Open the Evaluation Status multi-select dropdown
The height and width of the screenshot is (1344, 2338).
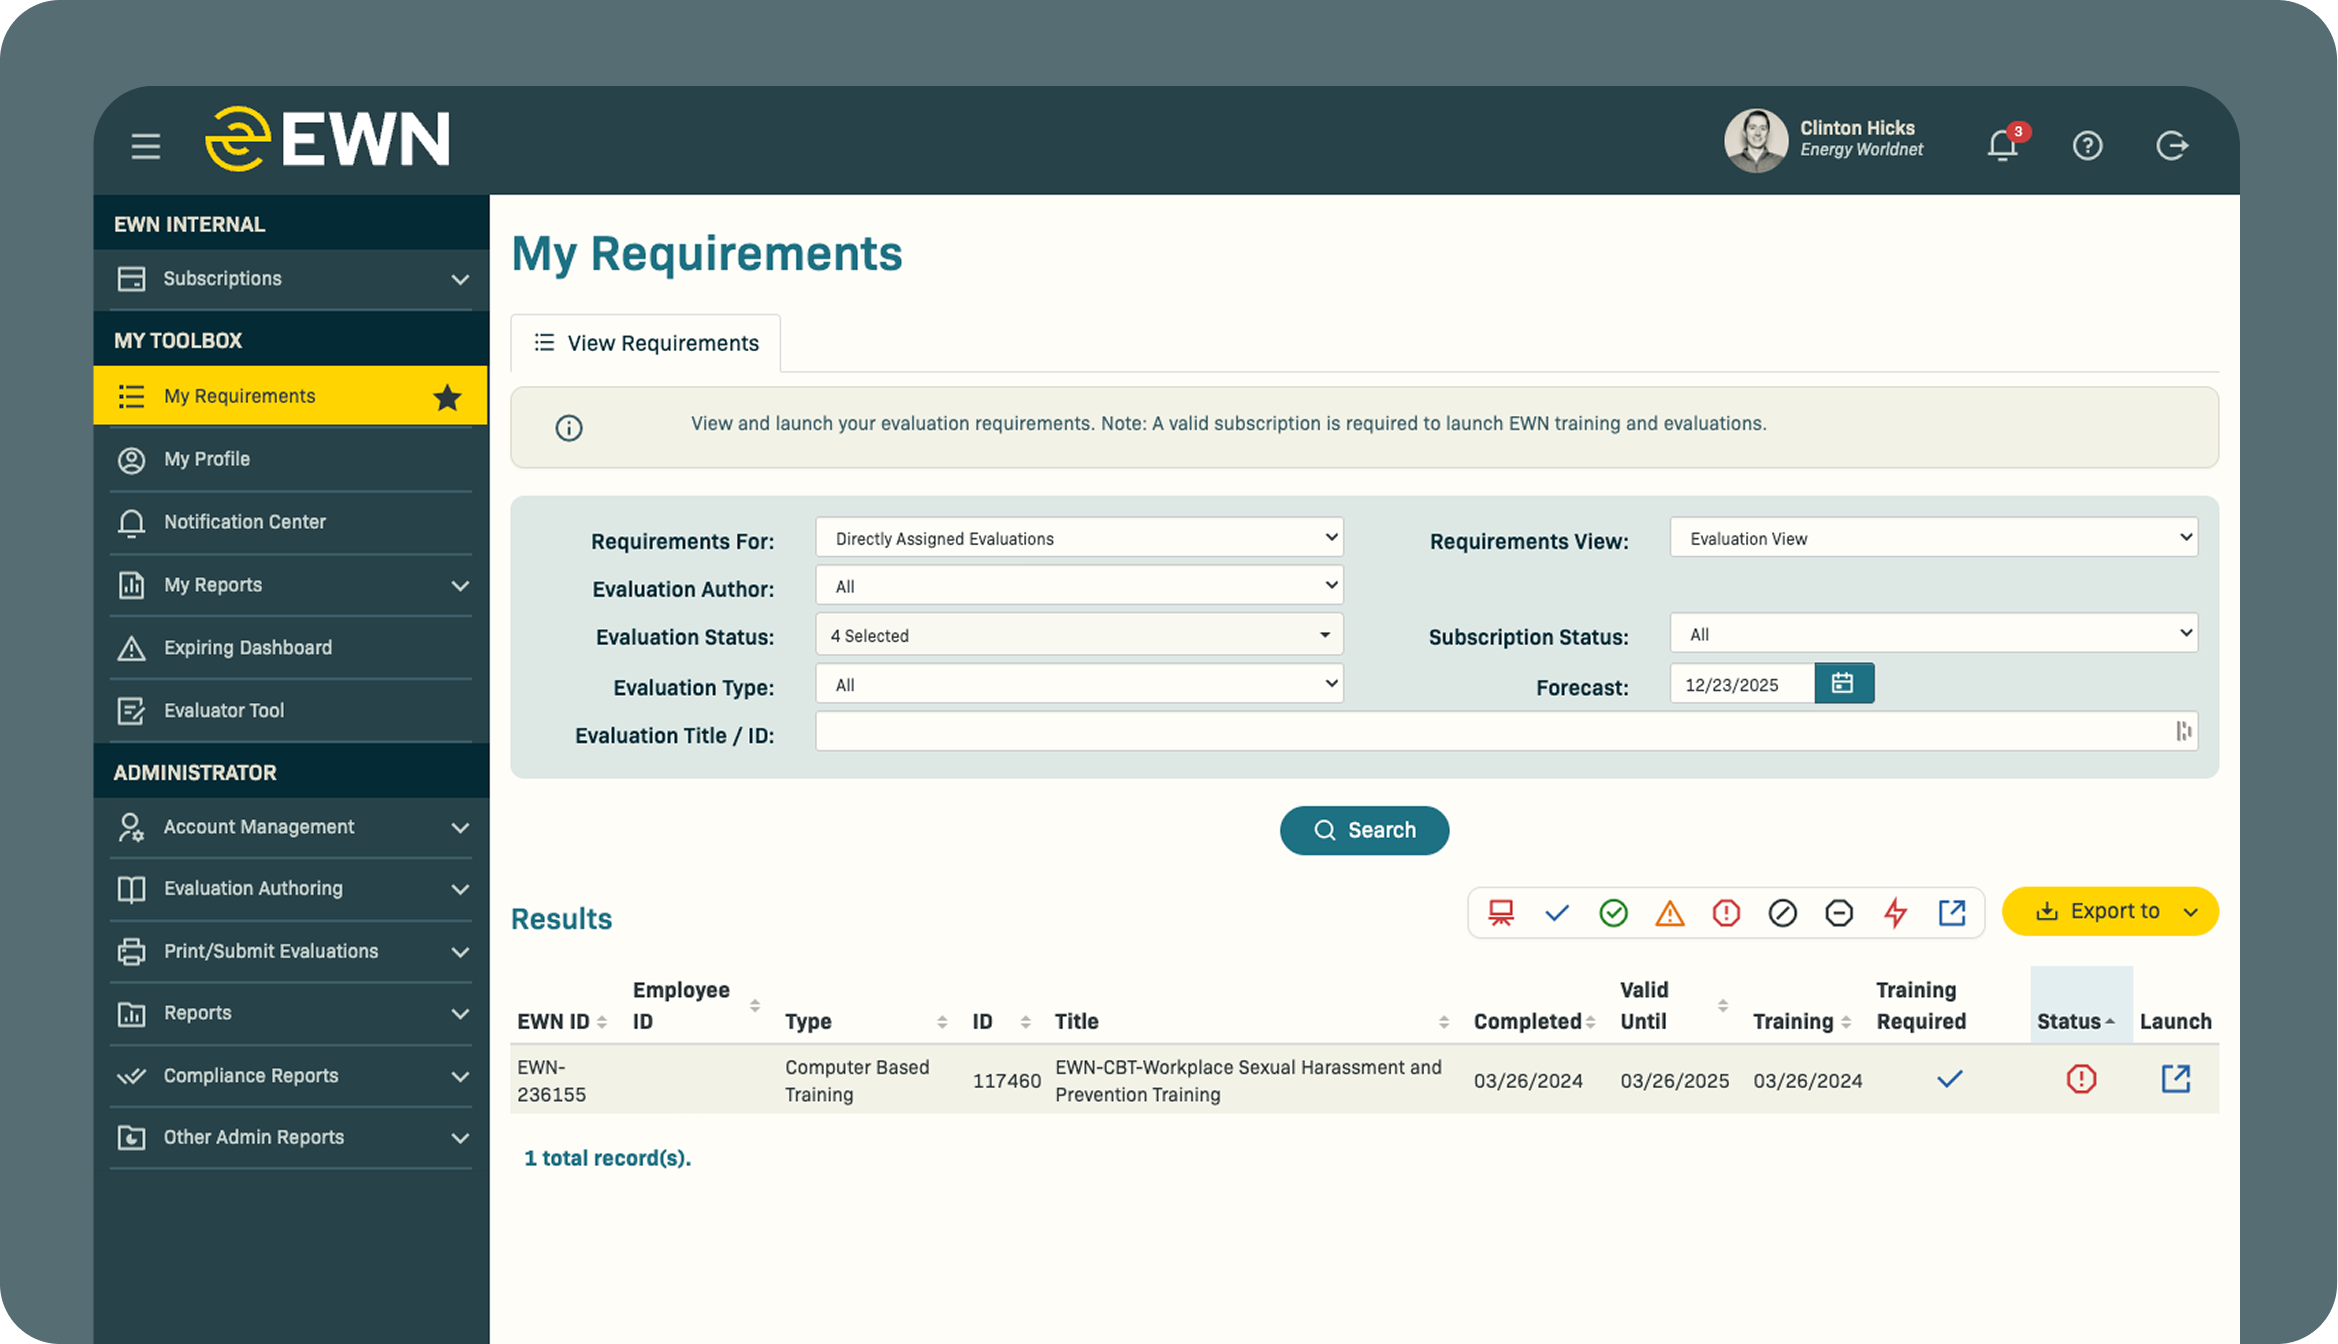click(1078, 635)
